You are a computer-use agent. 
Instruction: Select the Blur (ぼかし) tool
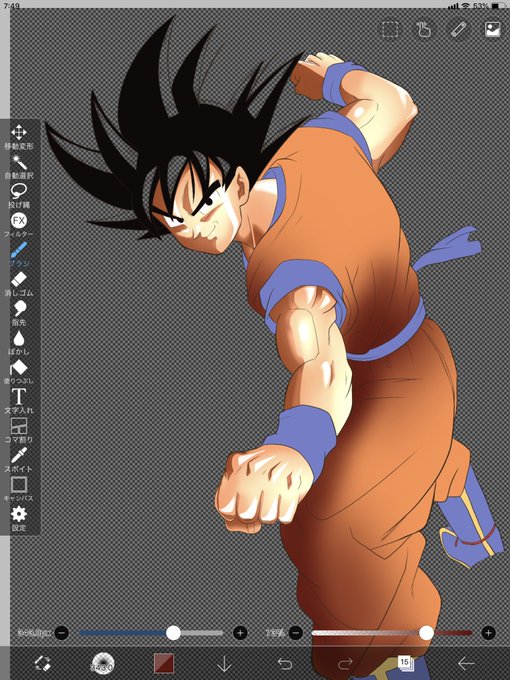pyautogui.click(x=19, y=343)
